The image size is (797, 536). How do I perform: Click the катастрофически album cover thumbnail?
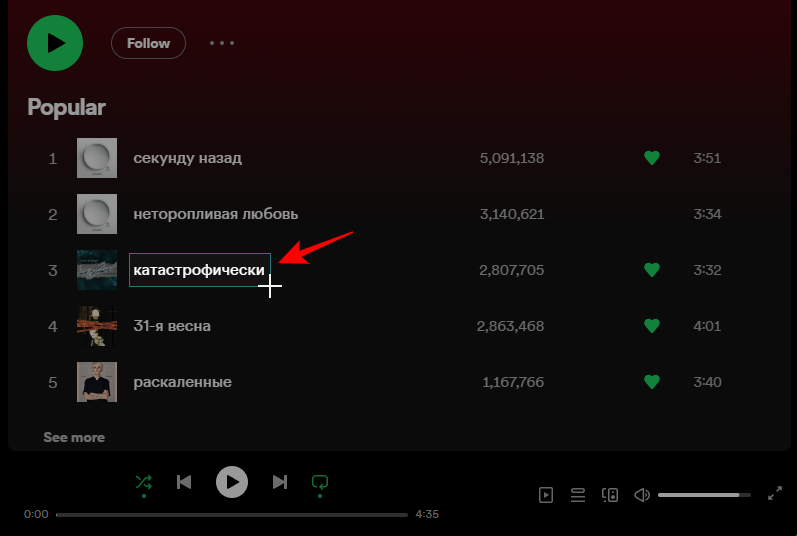(97, 270)
